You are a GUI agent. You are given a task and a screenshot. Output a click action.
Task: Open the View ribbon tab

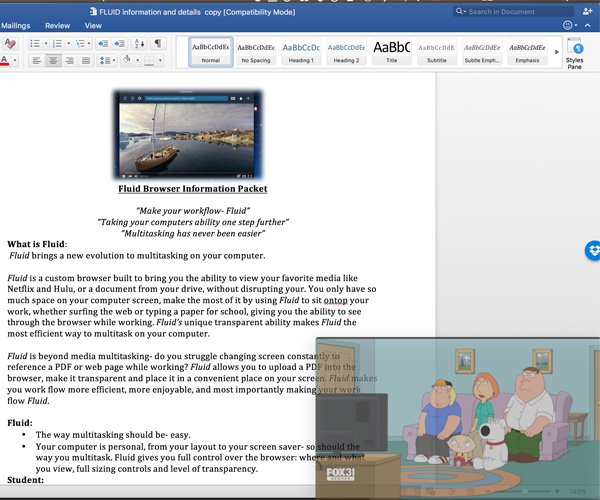coord(93,26)
